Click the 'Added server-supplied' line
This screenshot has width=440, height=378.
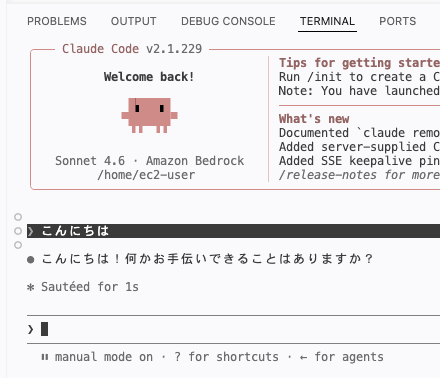[359, 147]
